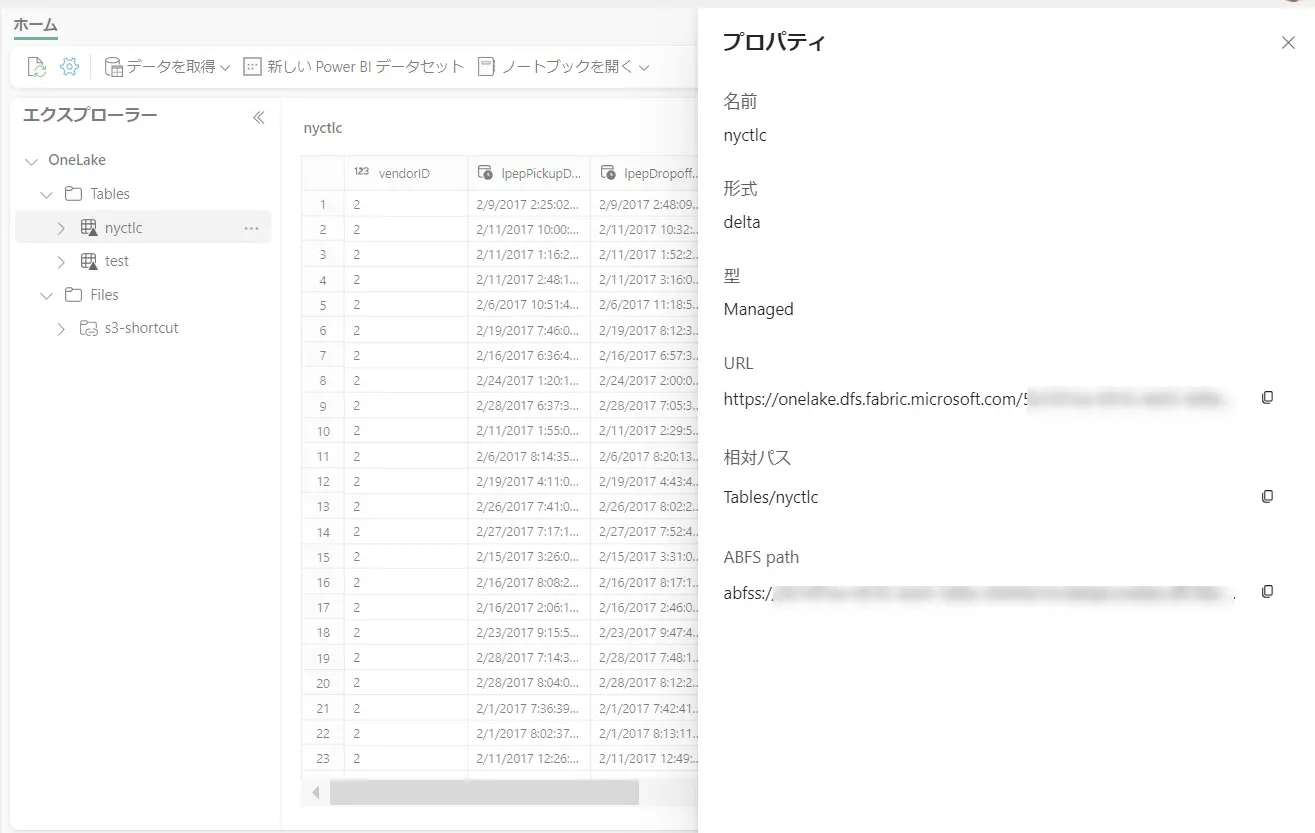
Task: Expand the s3-shortcut folder chevron
Action: (x=61, y=329)
